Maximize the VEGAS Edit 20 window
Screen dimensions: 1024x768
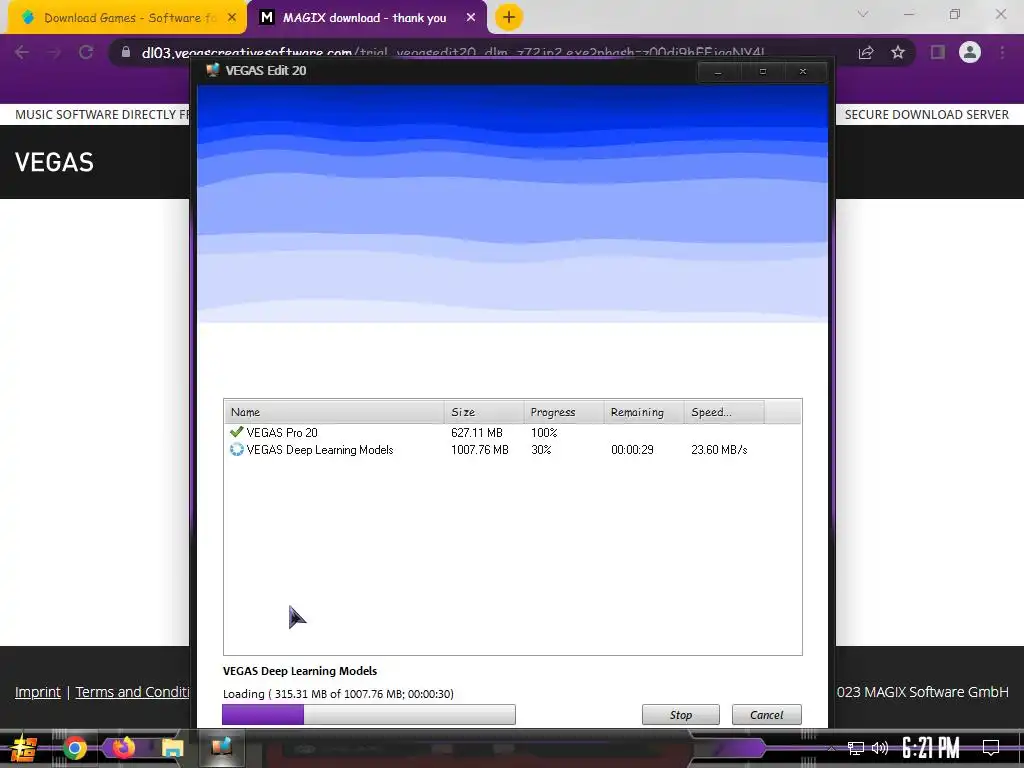[762, 71]
